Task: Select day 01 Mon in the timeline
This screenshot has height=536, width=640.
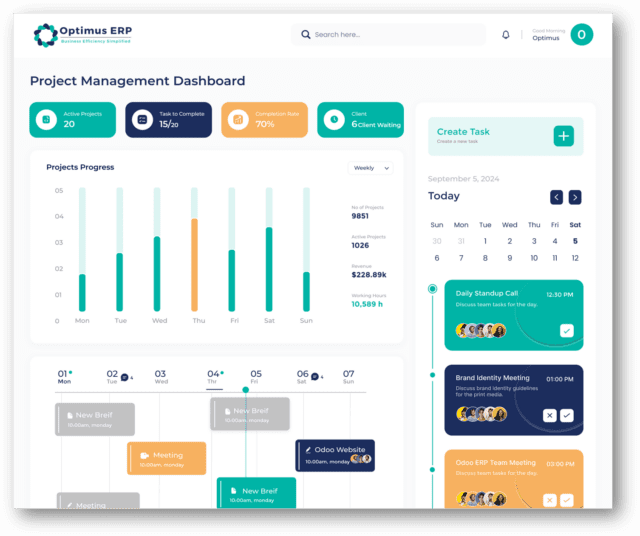Action: click(64, 376)
